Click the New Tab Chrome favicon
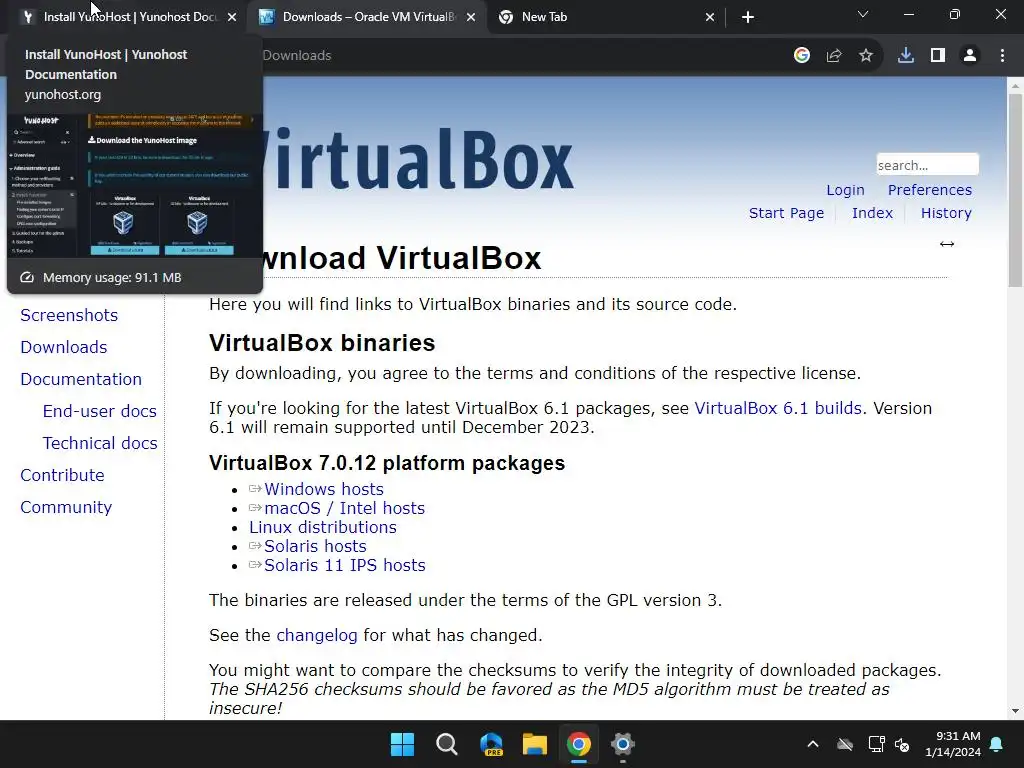This screenshot has height=768, width=1024. tap(505, 17)
